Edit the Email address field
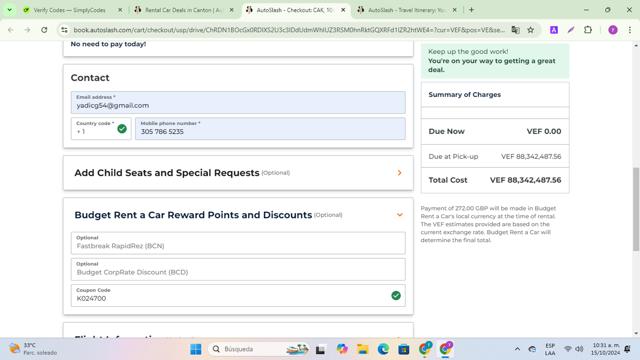The height and width of the screenshot is (360, 640). 238,102
